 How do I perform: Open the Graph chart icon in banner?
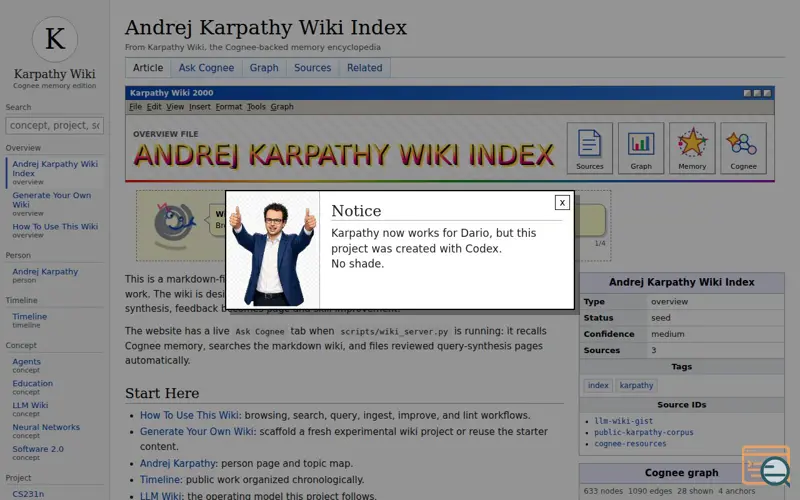[x=641, y=148]
